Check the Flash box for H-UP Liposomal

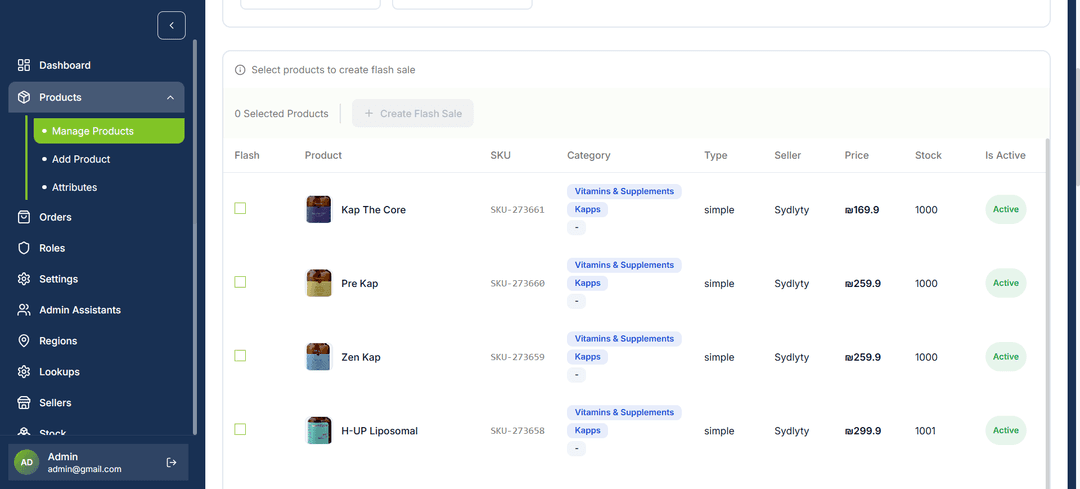pos(240,430)
